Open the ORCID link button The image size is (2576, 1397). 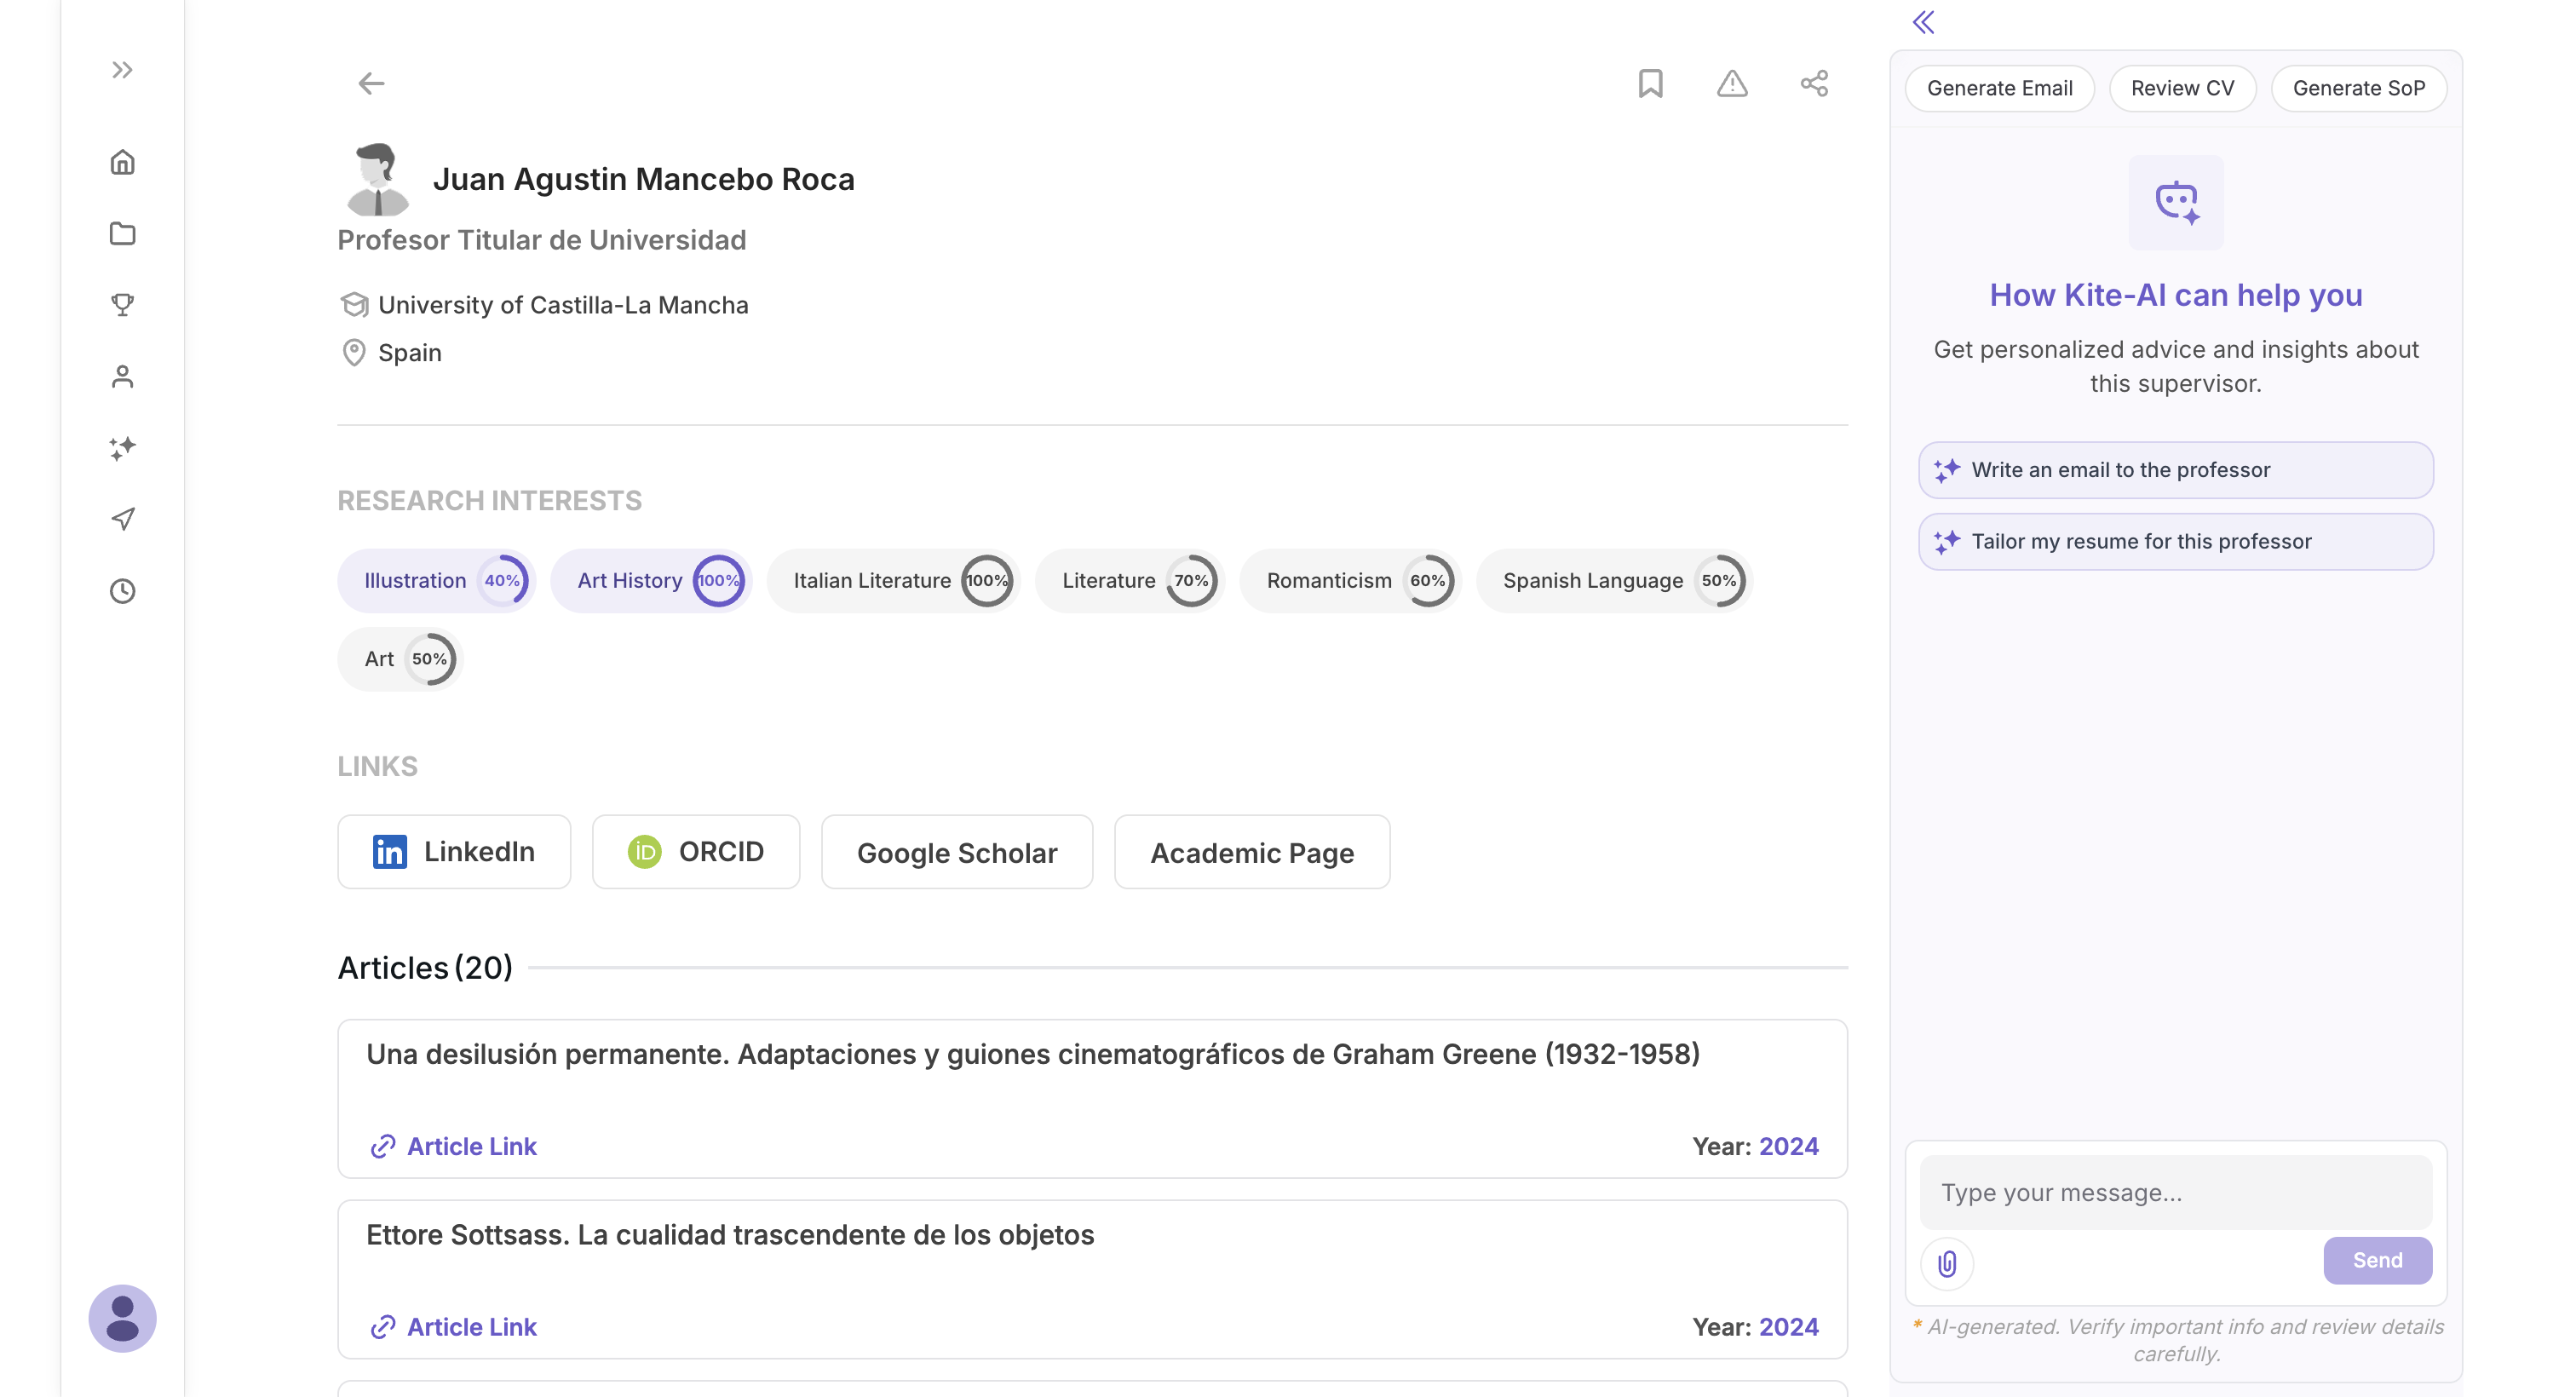click(x=696, y=852)
